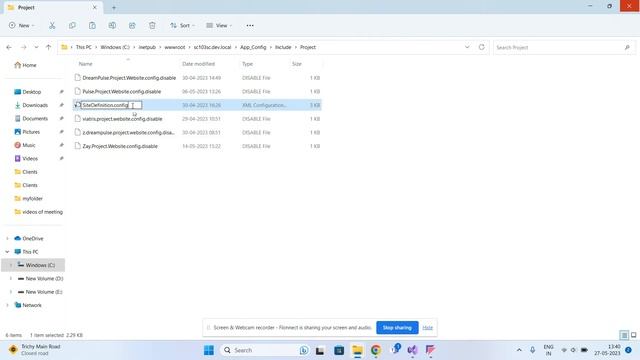This screenshot has height=360, width=640.
Task: Expand the New Volume (E:) node
Action: (x=11, y=292)
